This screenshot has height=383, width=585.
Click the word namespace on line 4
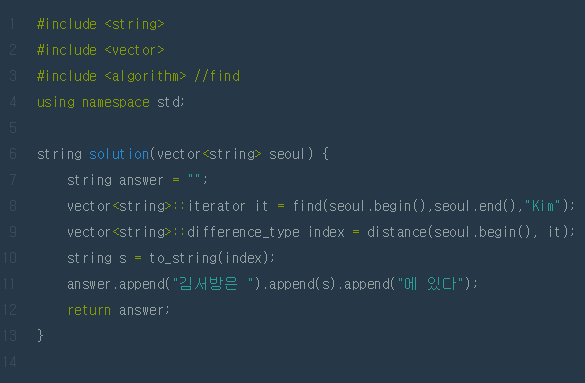(x=116, y=103)
